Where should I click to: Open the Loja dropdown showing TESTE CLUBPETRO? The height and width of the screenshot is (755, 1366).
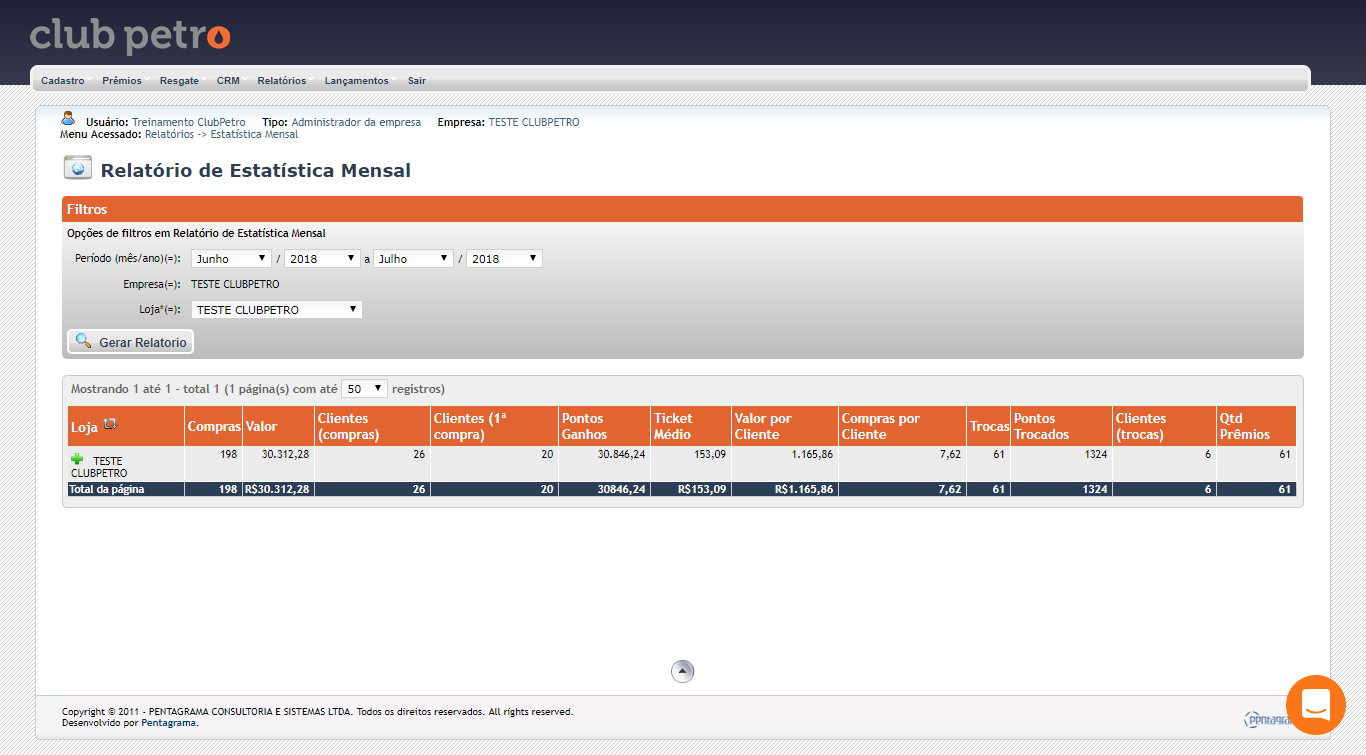[277, 309]
